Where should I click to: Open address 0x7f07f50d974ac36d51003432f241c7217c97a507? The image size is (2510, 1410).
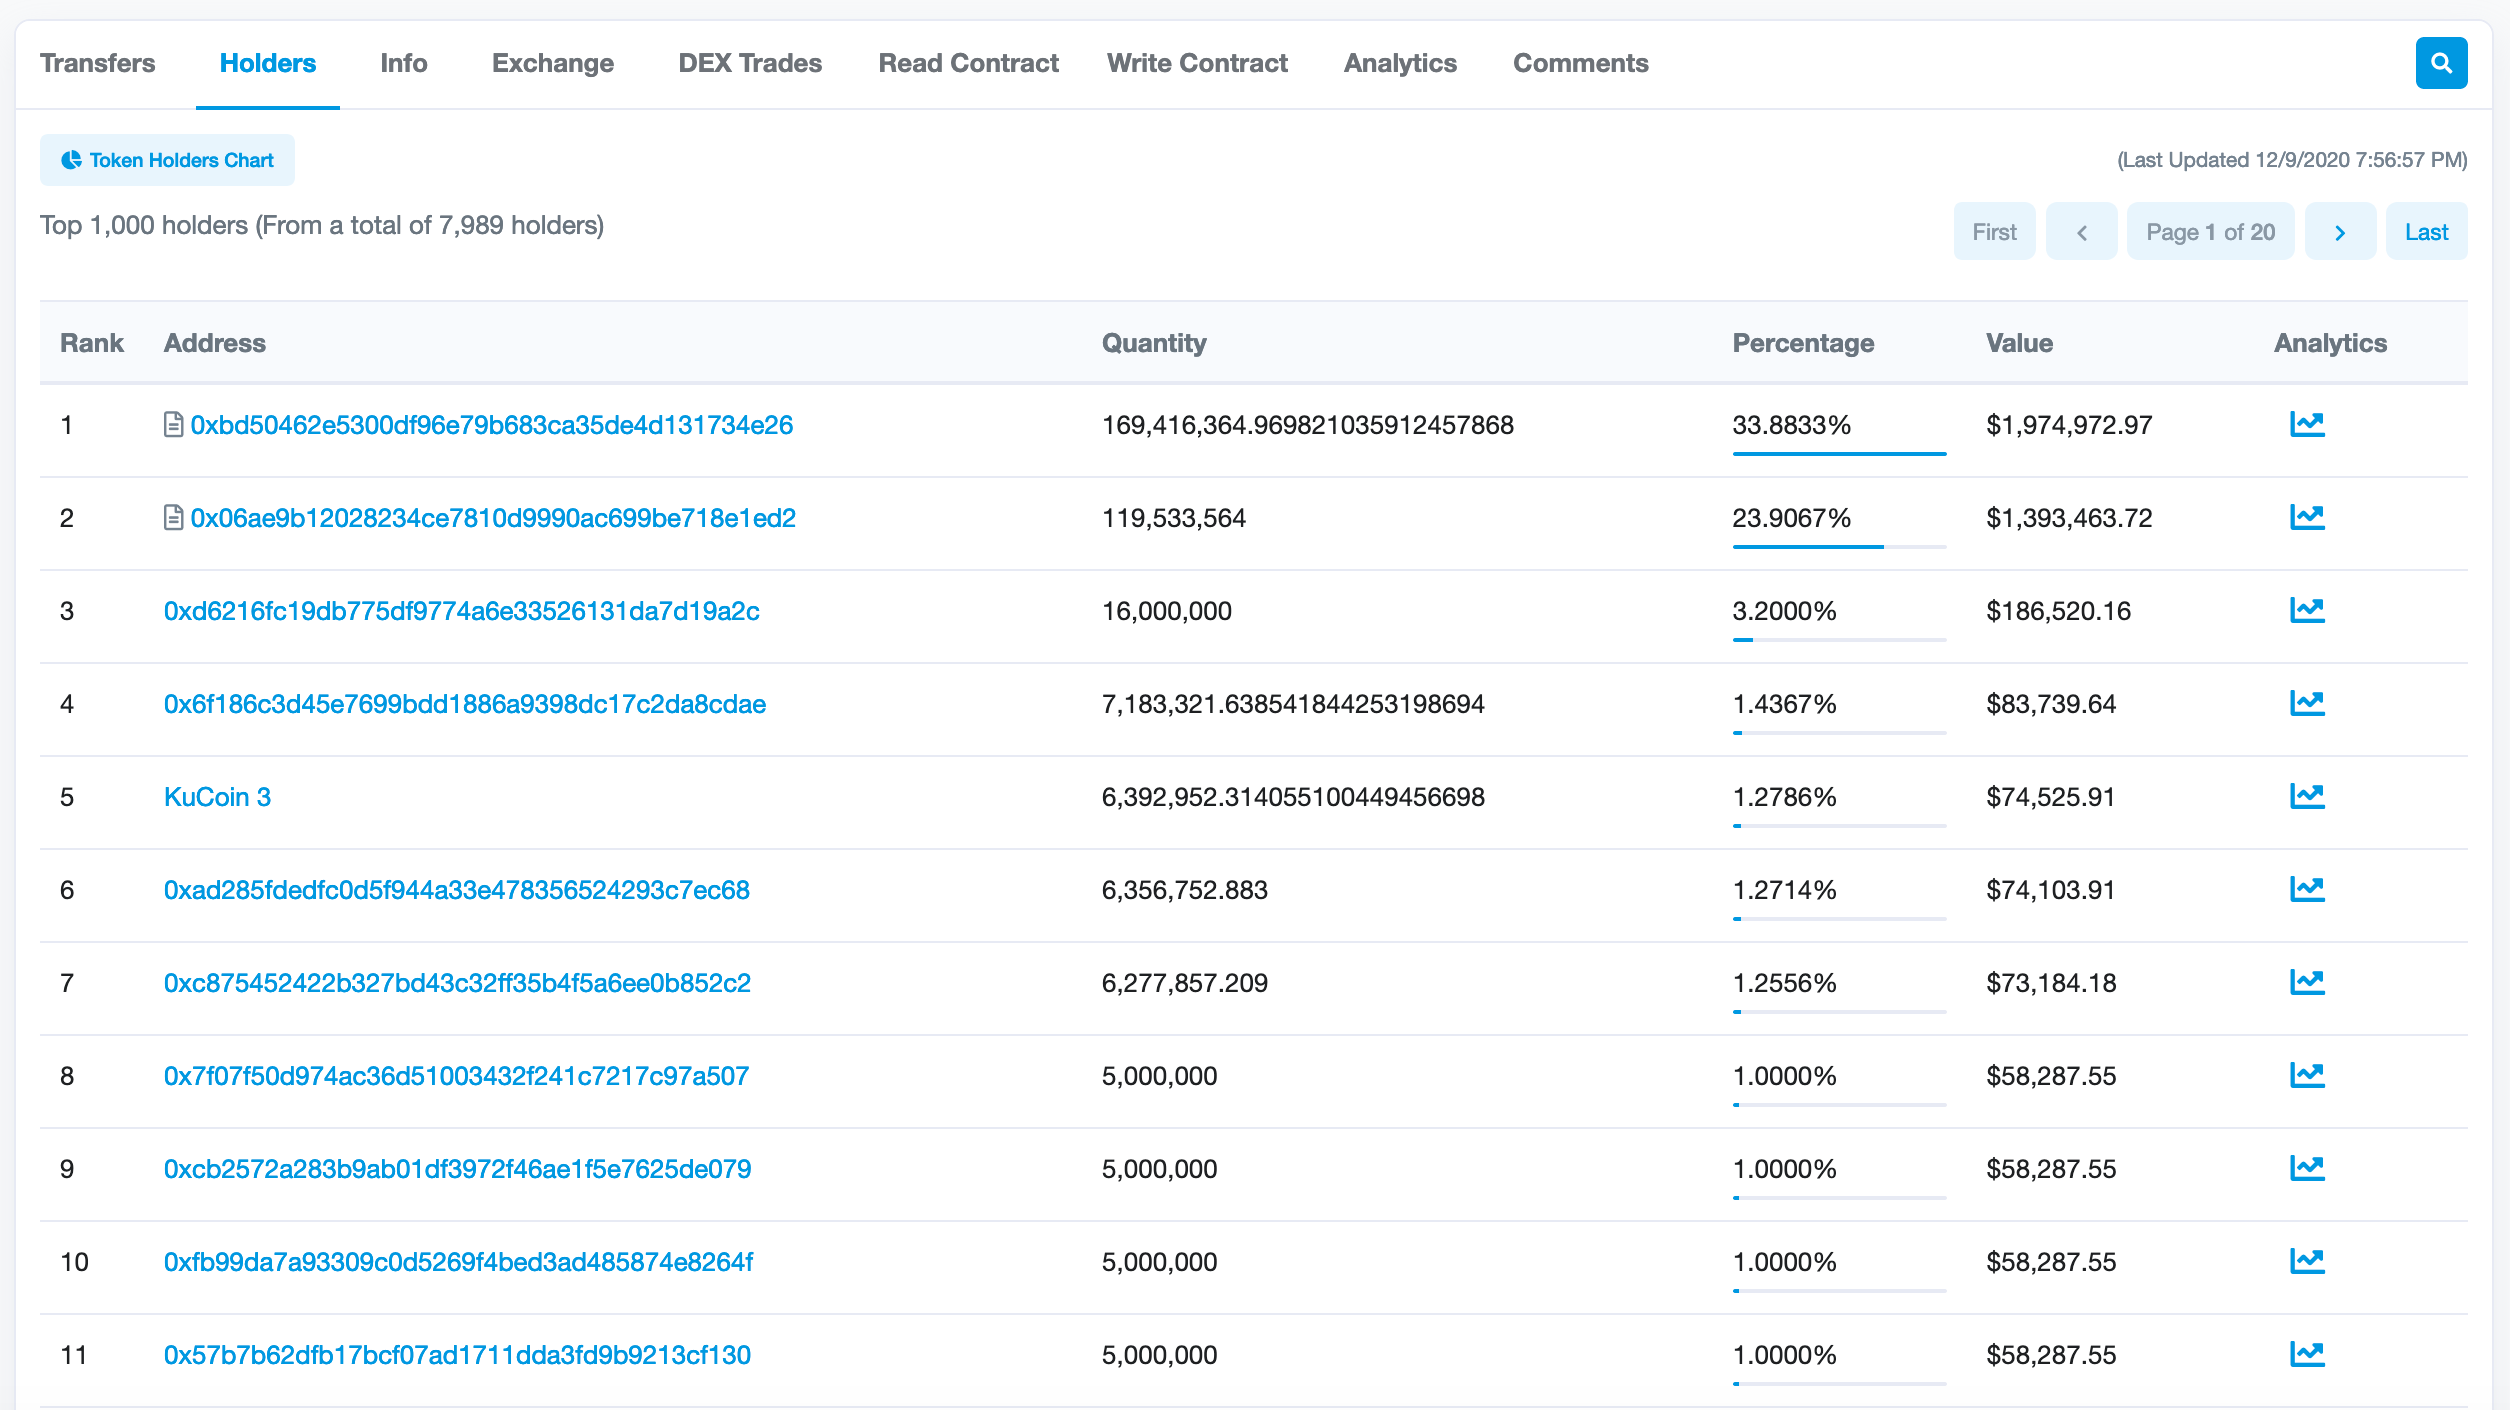(456, 1076)
